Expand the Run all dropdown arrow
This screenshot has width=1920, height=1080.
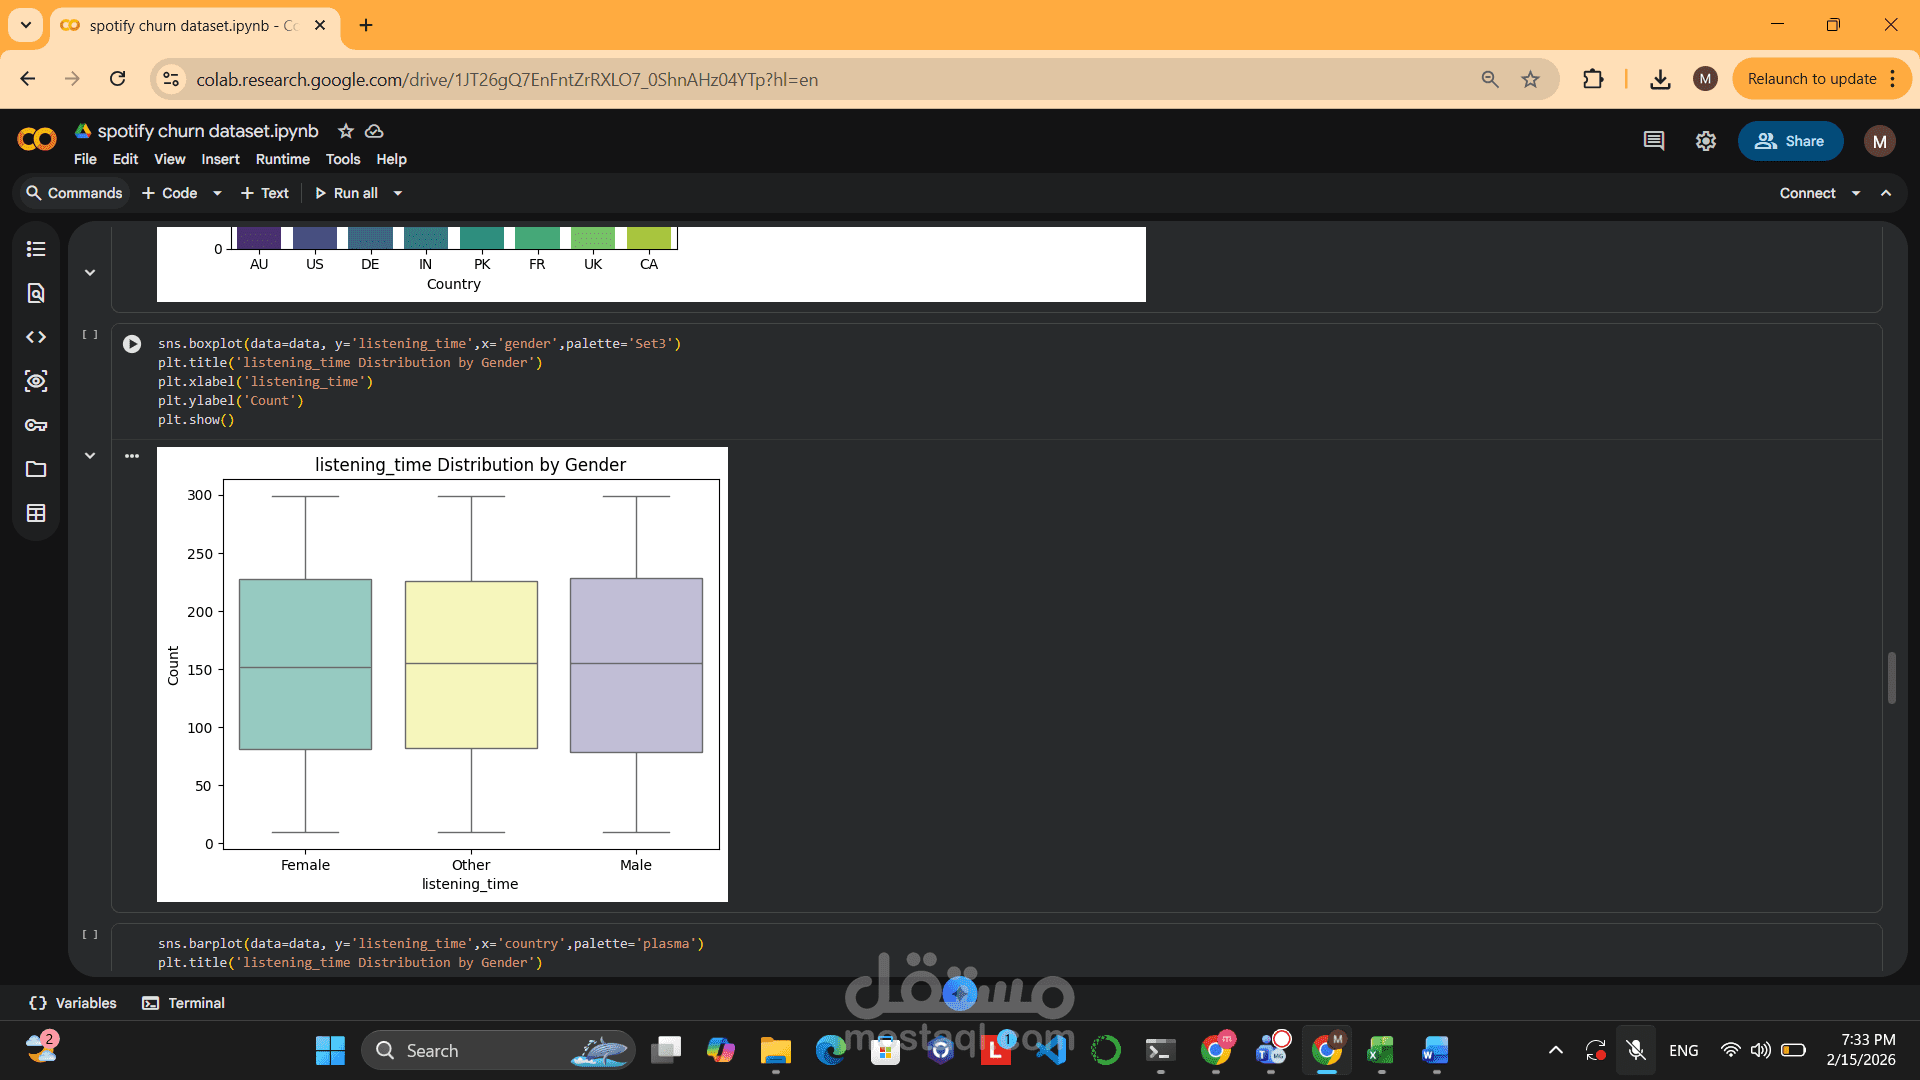click(398, 193)
